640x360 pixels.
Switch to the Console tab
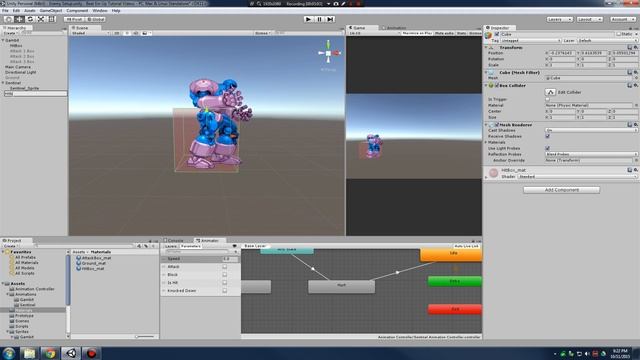[x=173, y=240]
